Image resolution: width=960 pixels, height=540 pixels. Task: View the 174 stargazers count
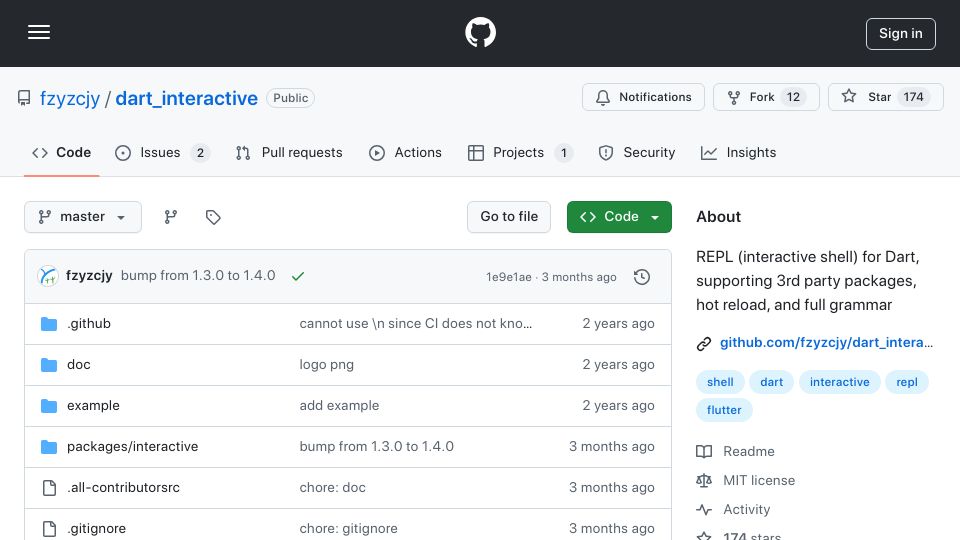coord(913,97)
